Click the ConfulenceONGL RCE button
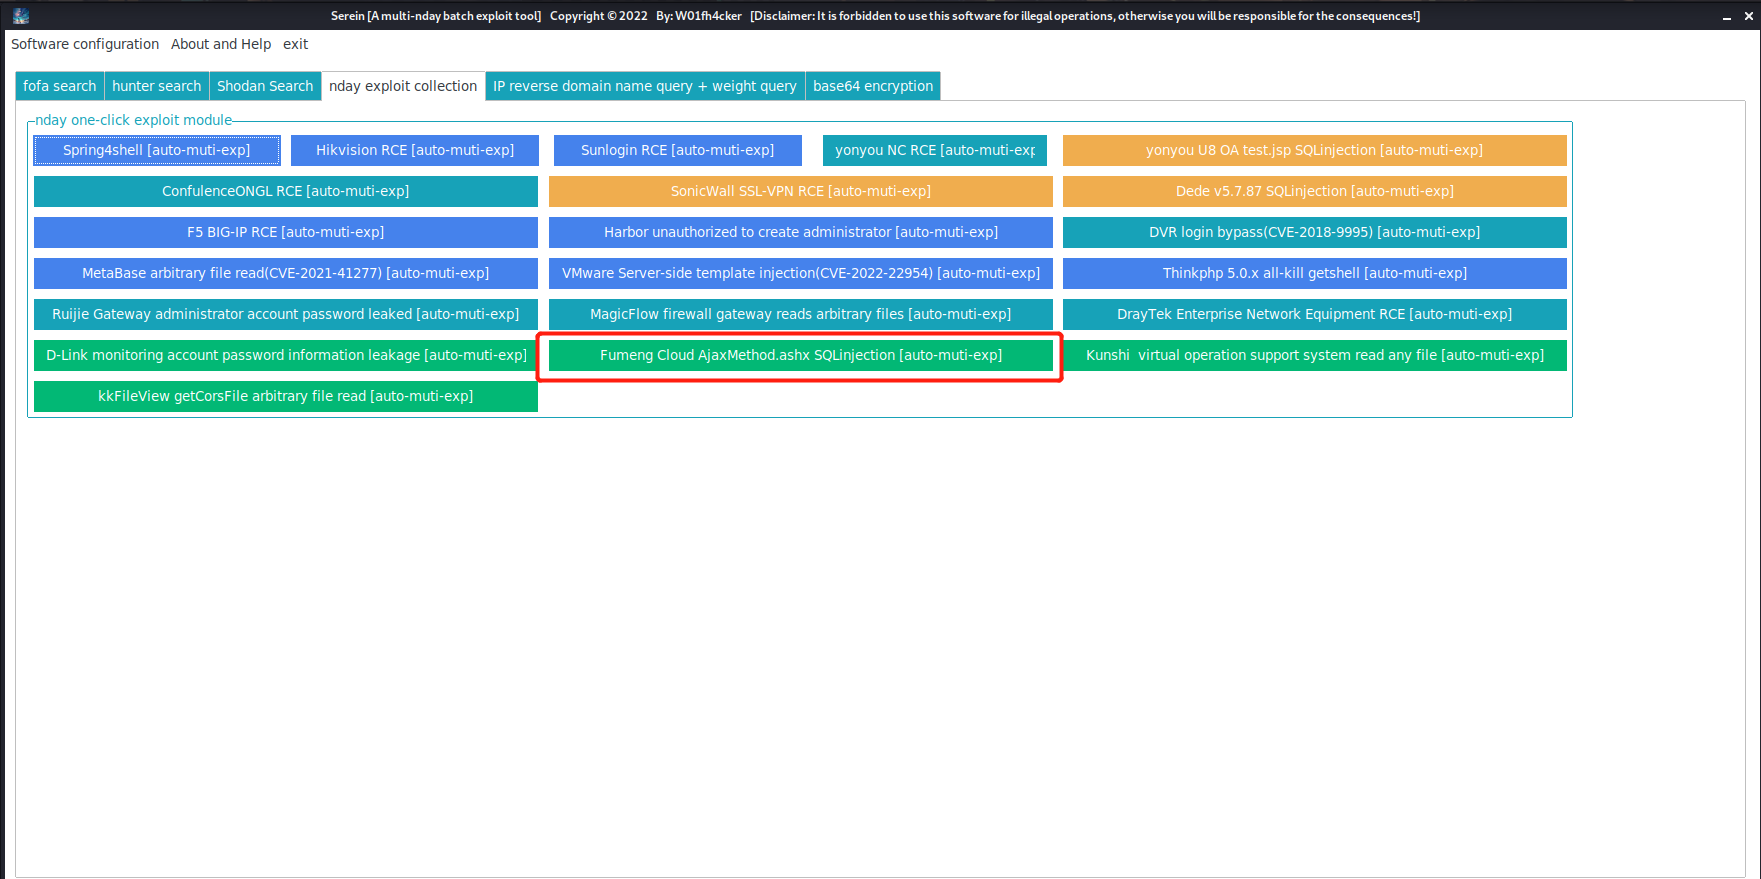1761x879 pixels. pyautogui.click(x=286, y=191)
